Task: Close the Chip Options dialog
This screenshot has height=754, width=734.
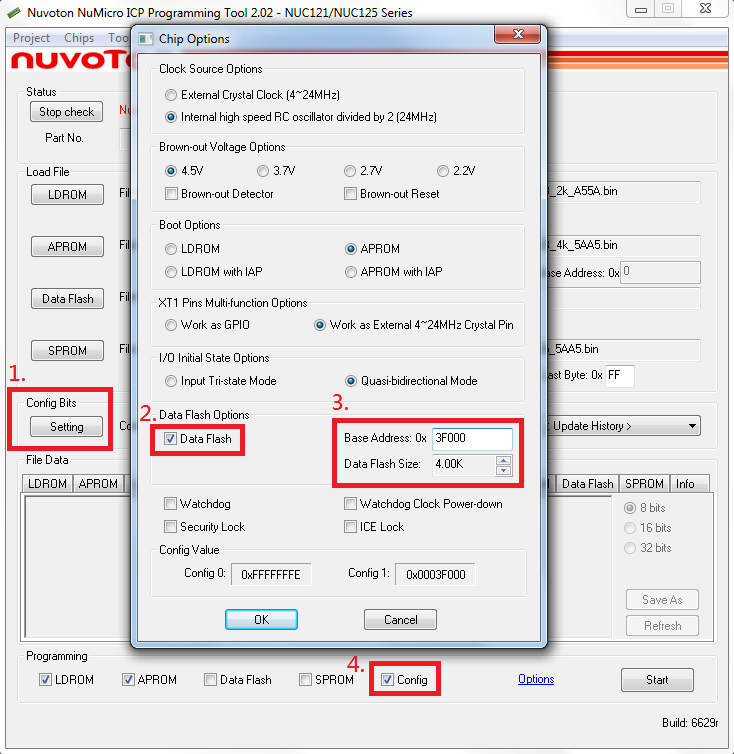Action: pos(518,34)
